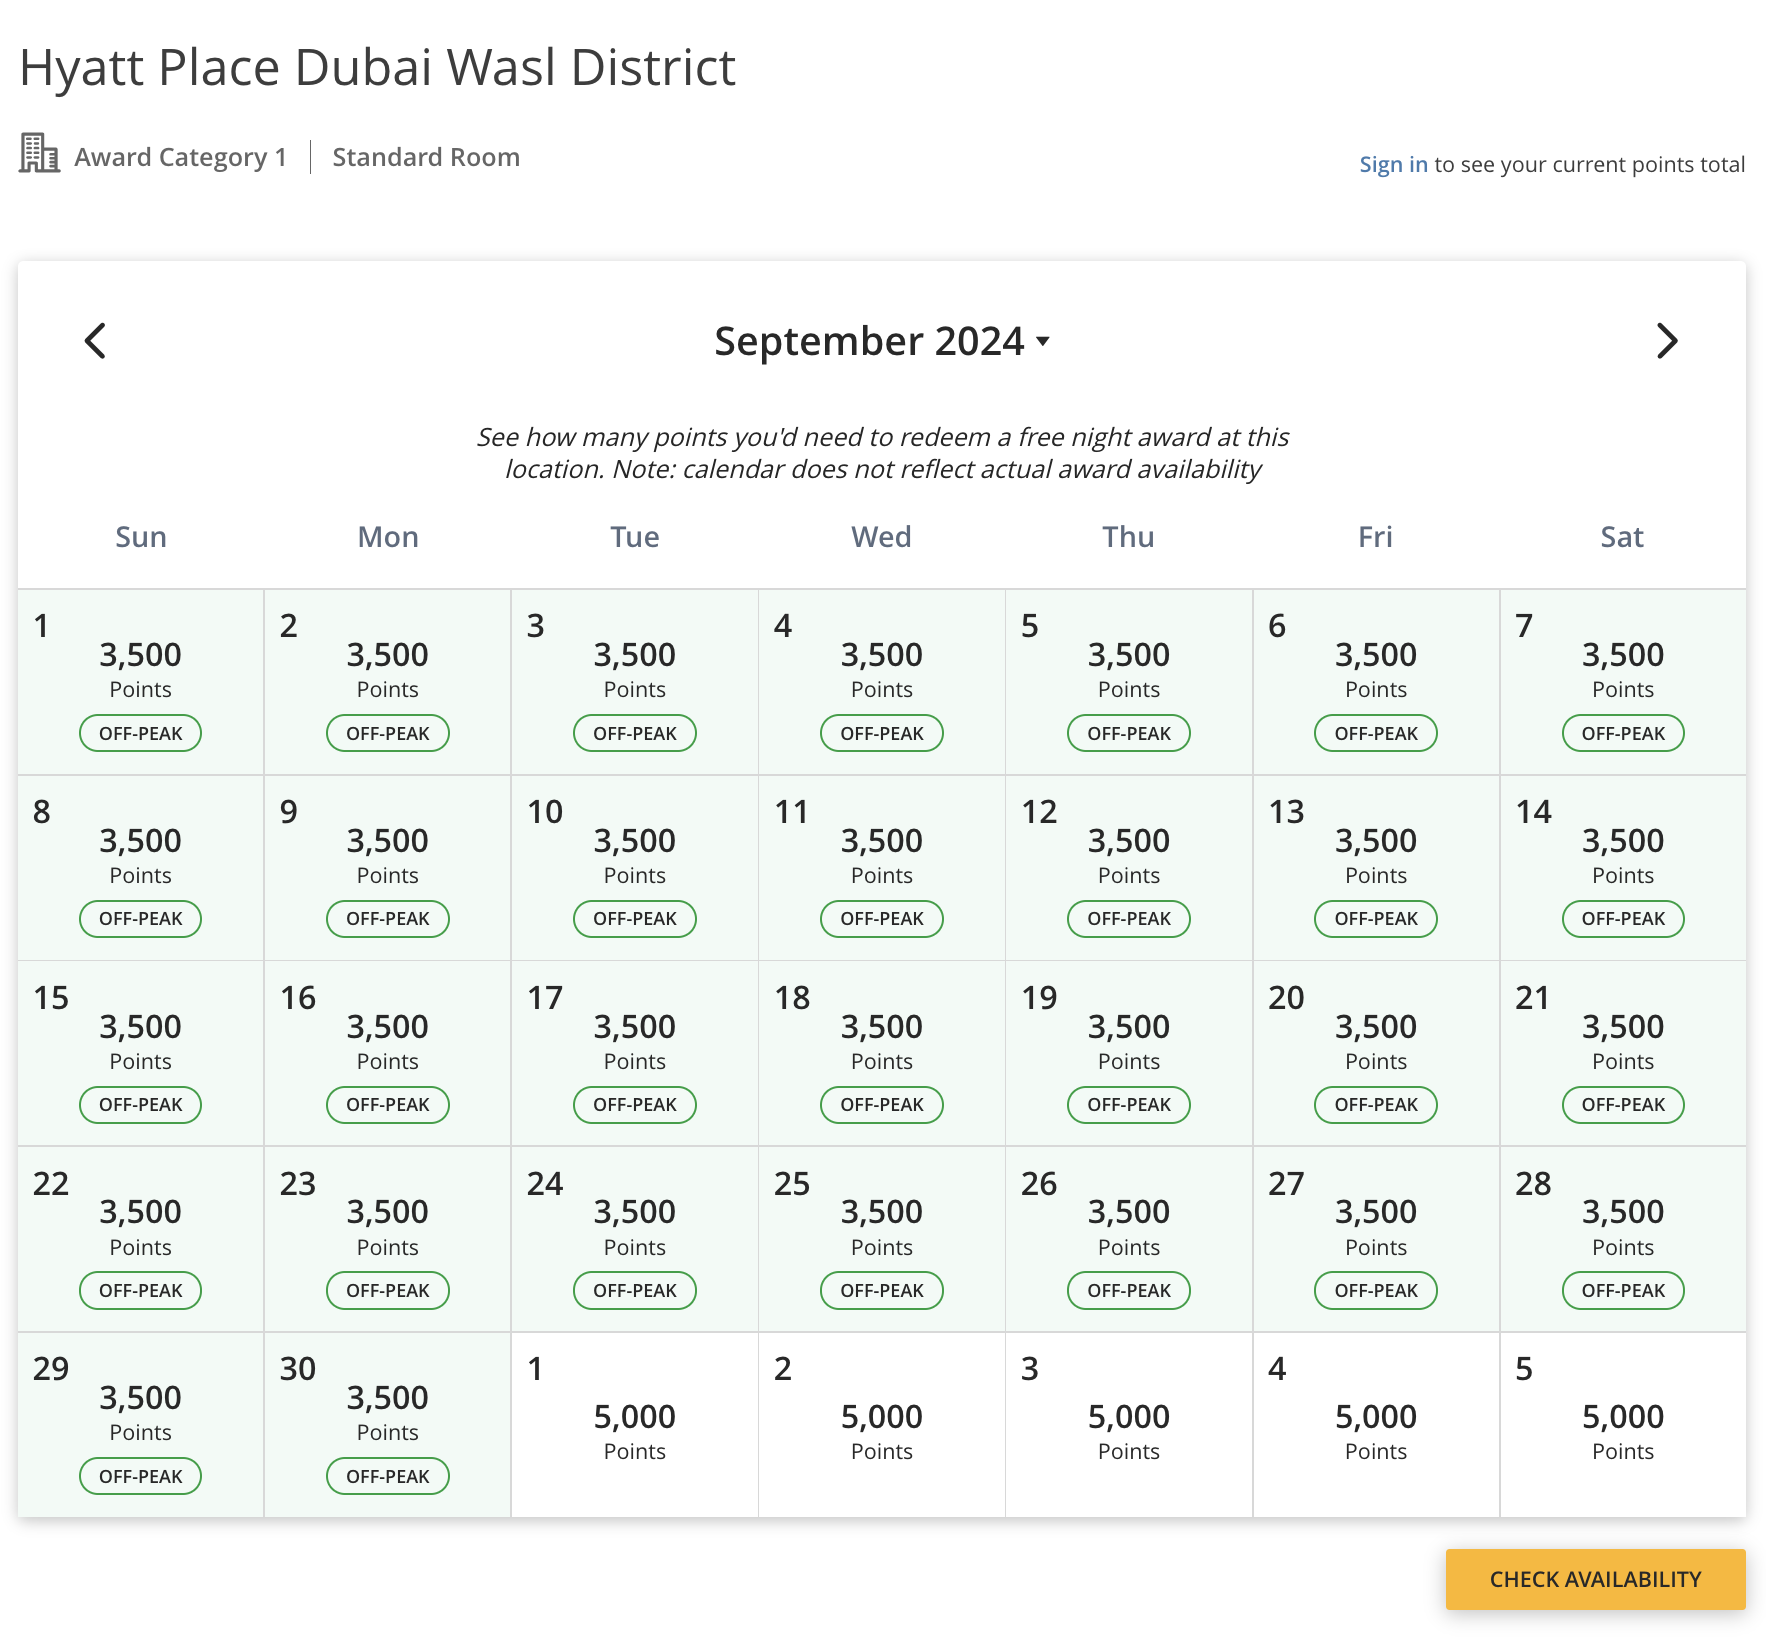Image resolution: width=1766 pixels, height=1646 pixels.
Task: Pick Saturday September 21
Action: point(1623,1054)
